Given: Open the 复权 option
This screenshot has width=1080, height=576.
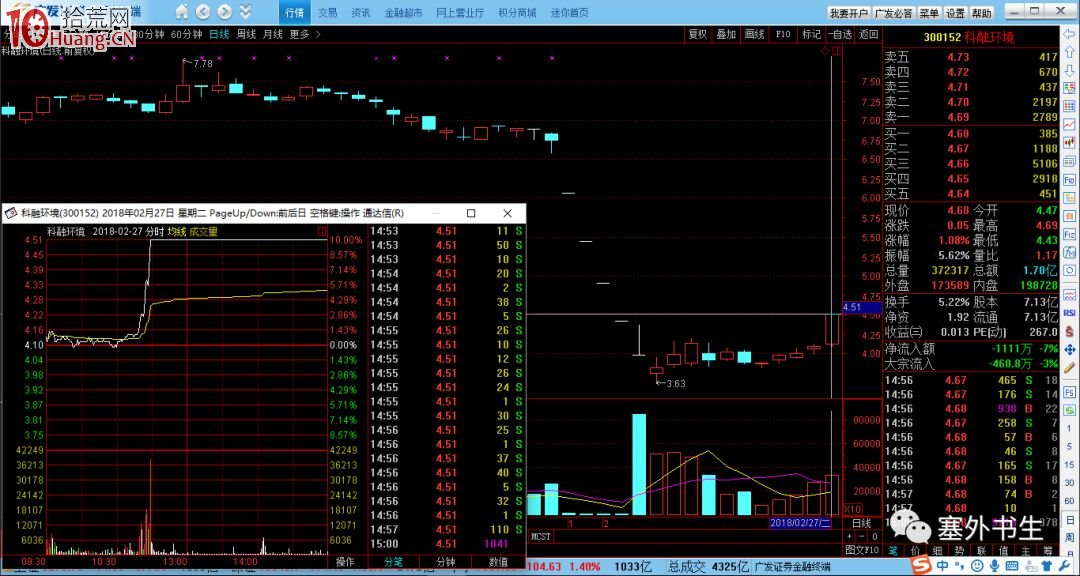Looking at the screenshot, I should [698, 34].
